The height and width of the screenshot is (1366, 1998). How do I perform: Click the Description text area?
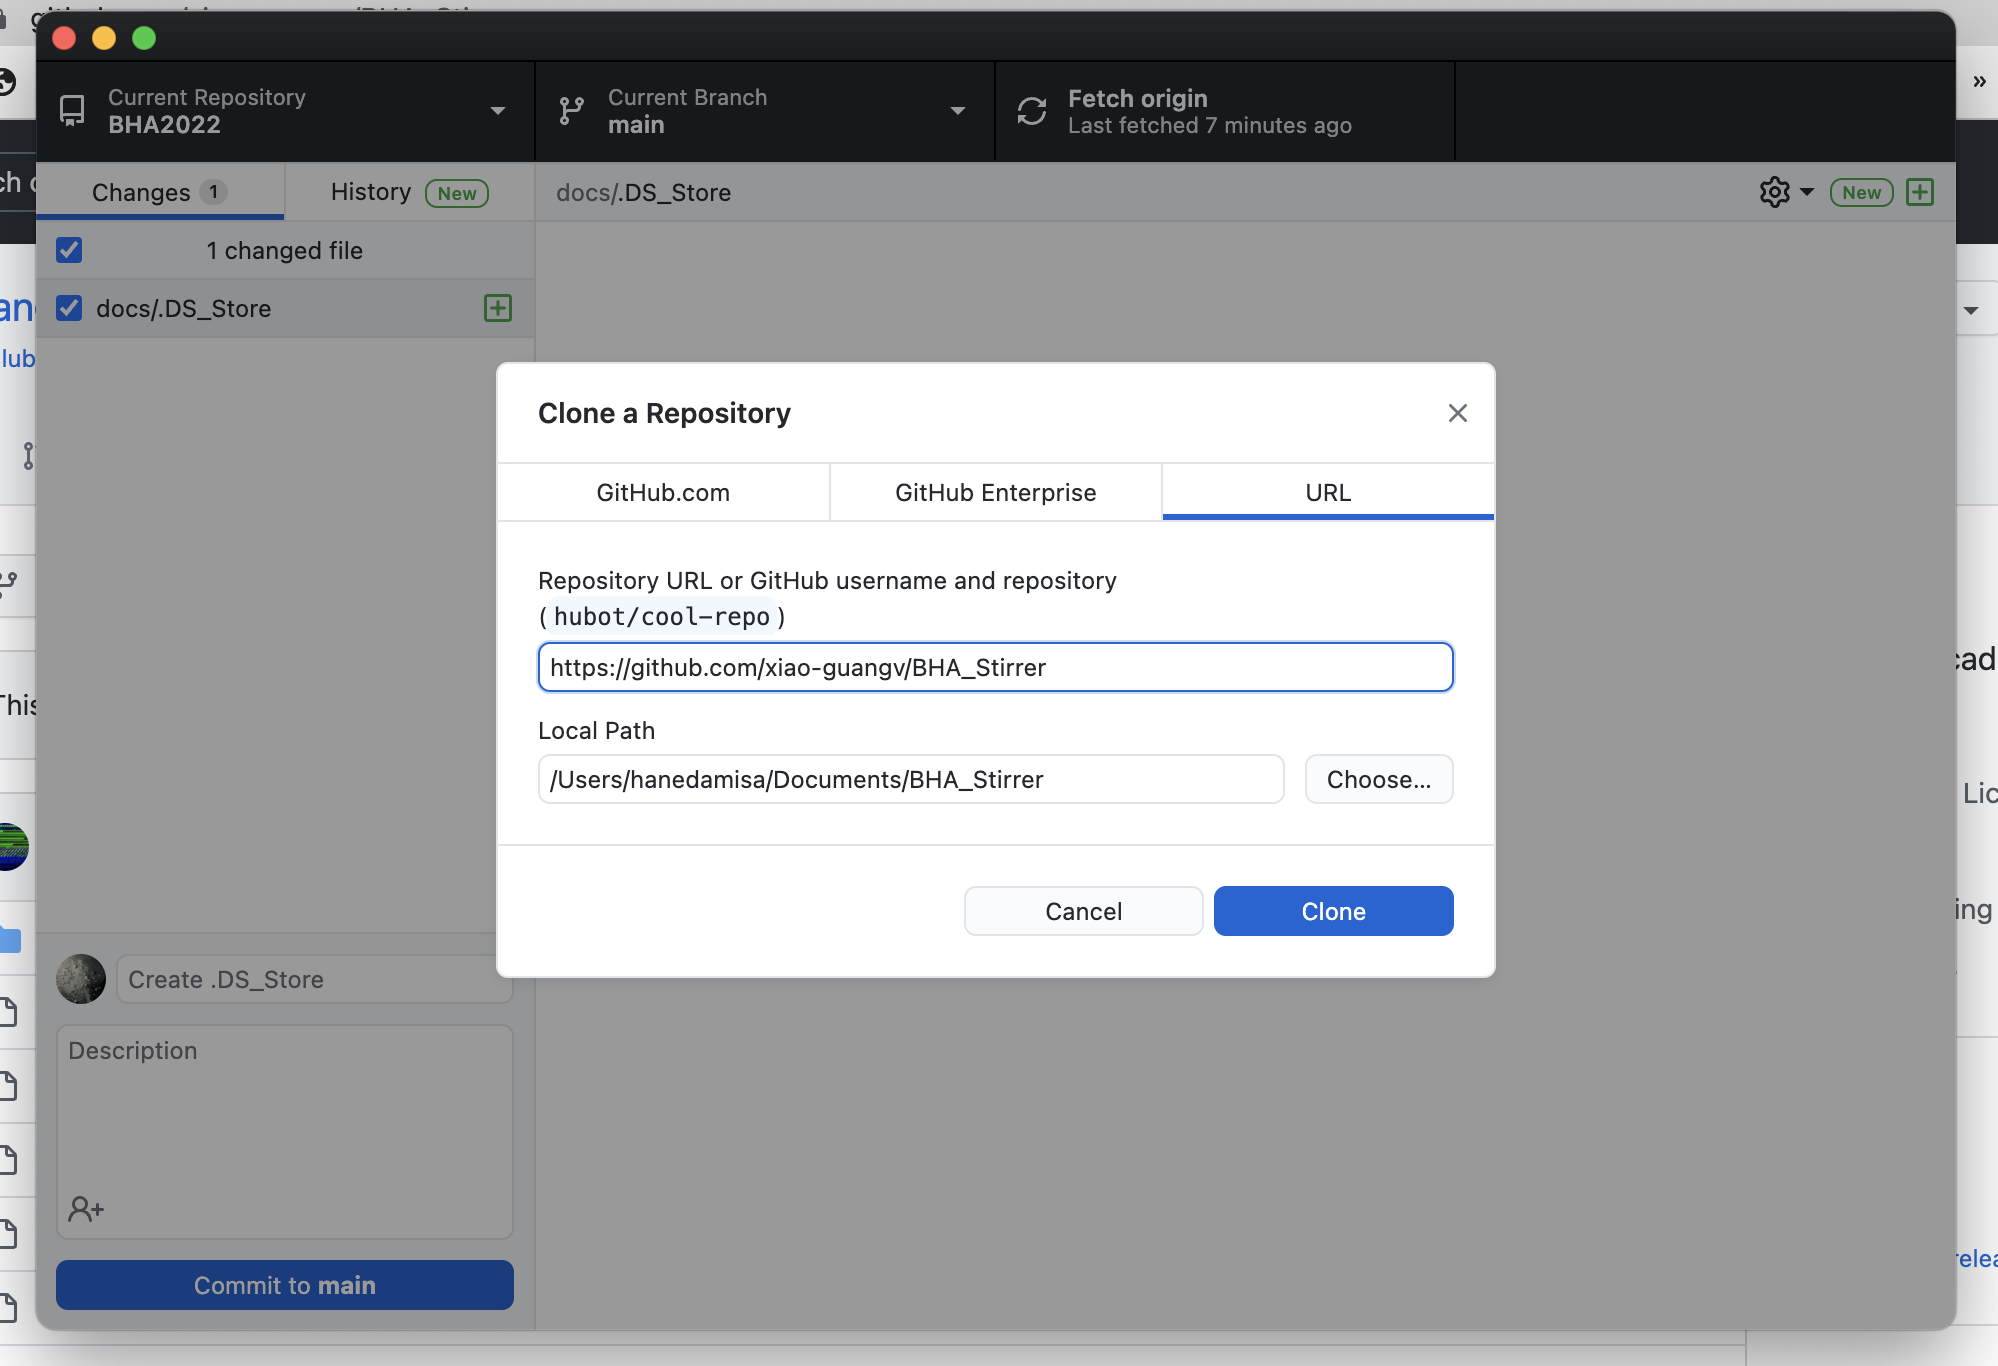pos(285,1131)
